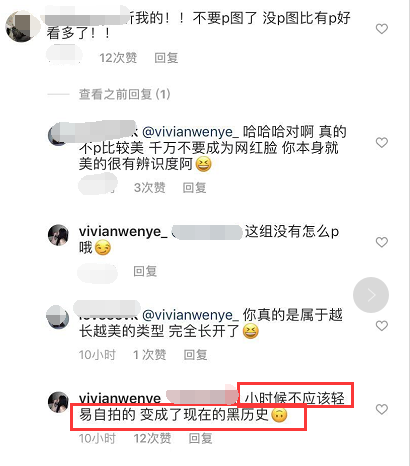Open @vivianwenye_ mention in 你真的是属于 comment
Image resolution: width=410 pixels, height=466 pixels.
[190, 315]
